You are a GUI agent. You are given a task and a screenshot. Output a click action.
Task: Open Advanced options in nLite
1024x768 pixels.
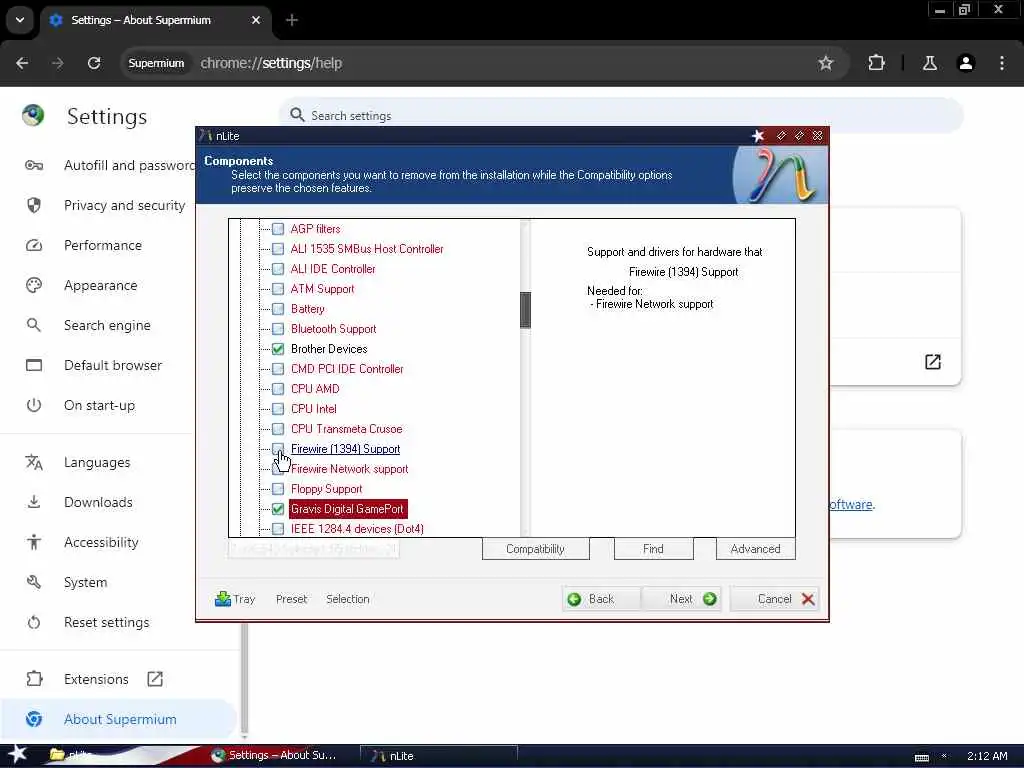pyautogui.click(x=756, y=549)
